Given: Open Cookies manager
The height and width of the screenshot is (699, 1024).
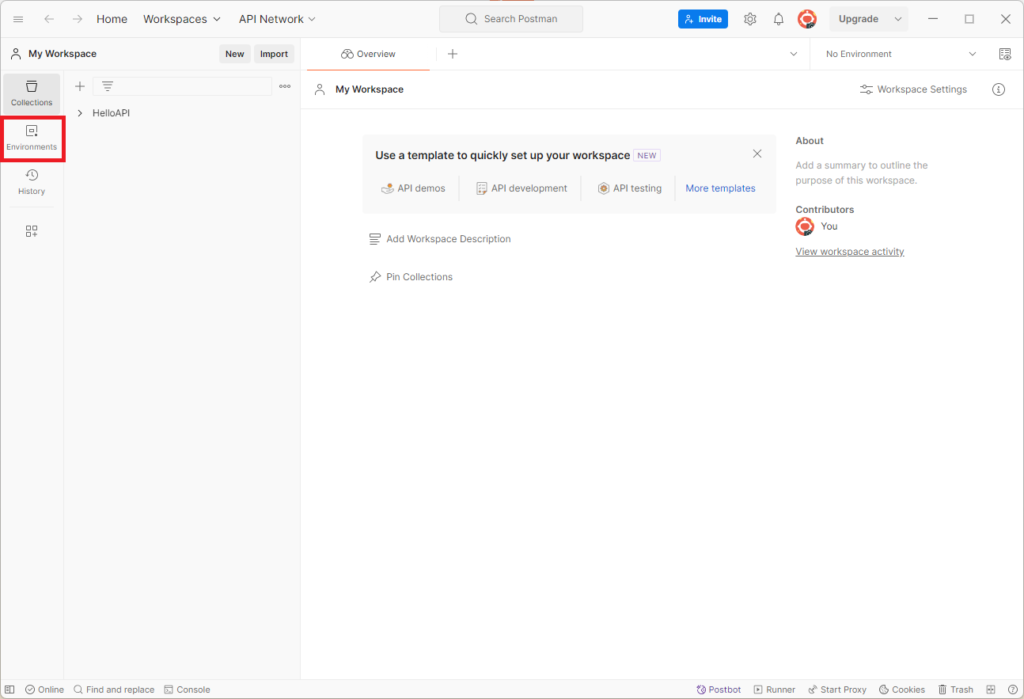Looking at the screenshot, I should tap(902, 689).
